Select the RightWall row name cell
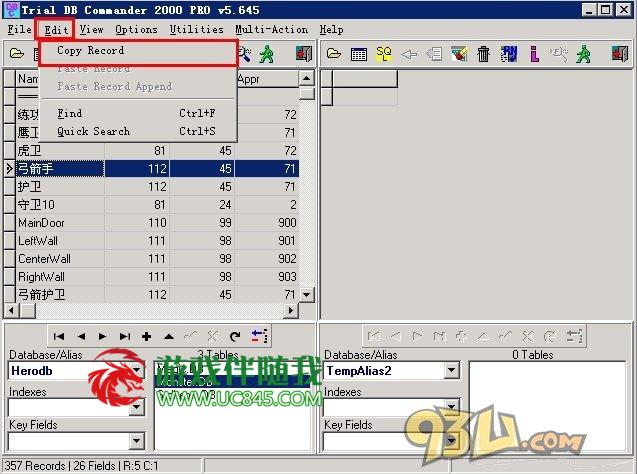 (60, 277)
